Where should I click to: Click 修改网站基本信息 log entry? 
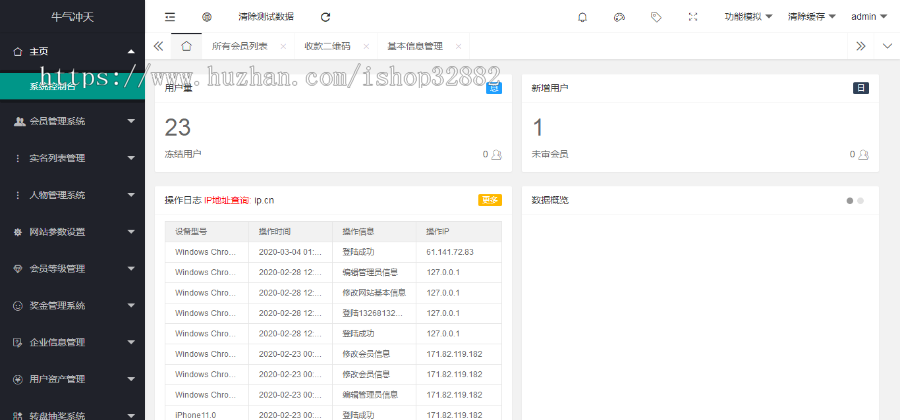(374, 293)
